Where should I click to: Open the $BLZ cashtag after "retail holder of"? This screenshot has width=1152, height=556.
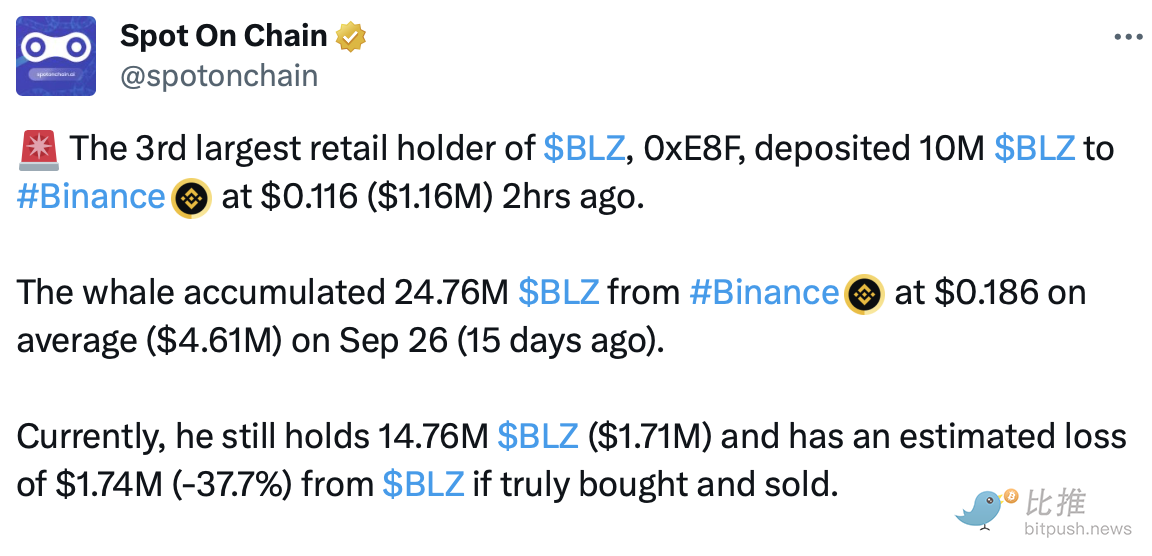point(584,149)
